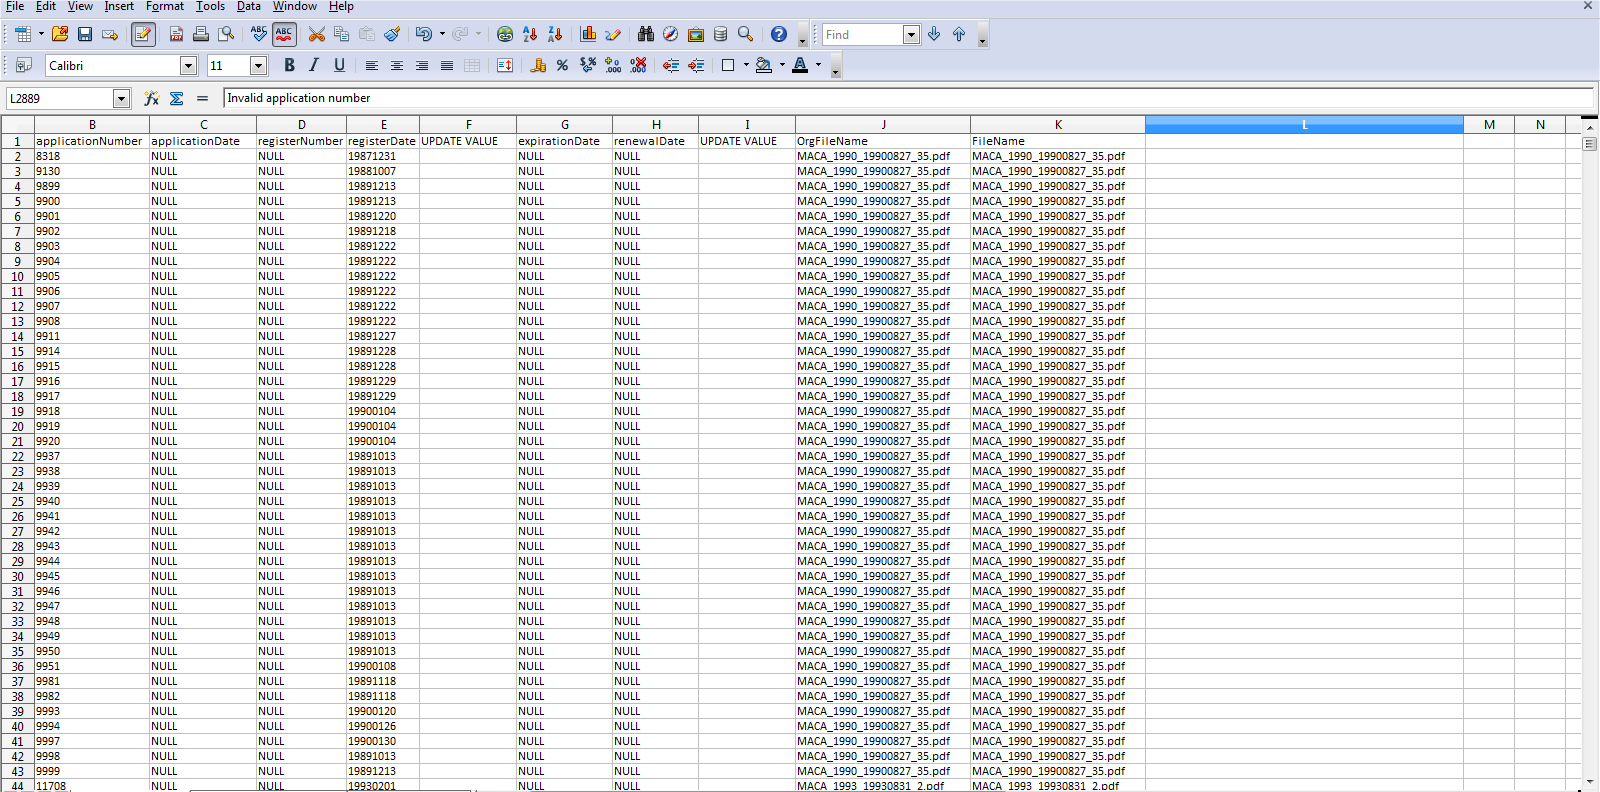Apply the currency number format icon
The height and width of the screenshot is (792, 1600).
point(538,65)
